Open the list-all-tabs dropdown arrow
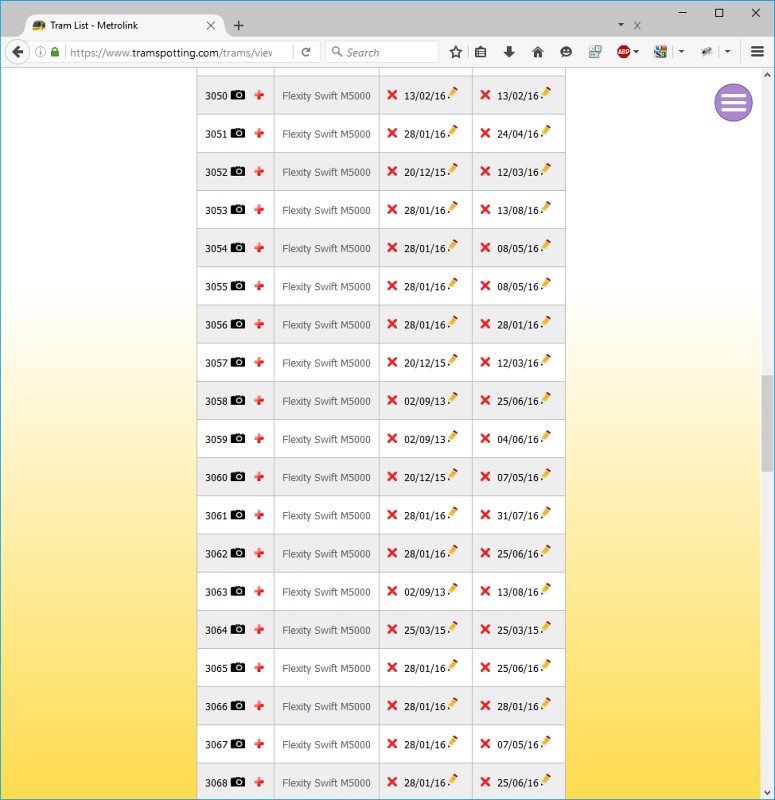This screenshot has width=775, height=800. 621,24
